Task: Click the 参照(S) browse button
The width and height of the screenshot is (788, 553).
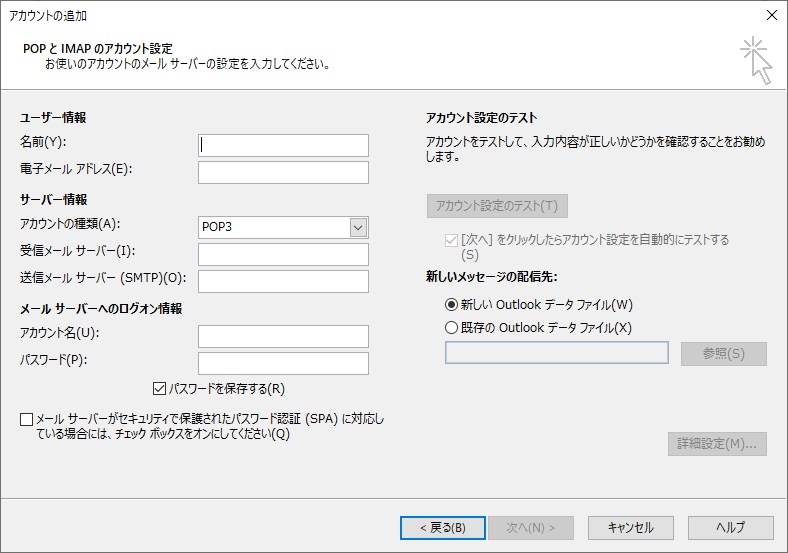Action: tap(723, 354)
